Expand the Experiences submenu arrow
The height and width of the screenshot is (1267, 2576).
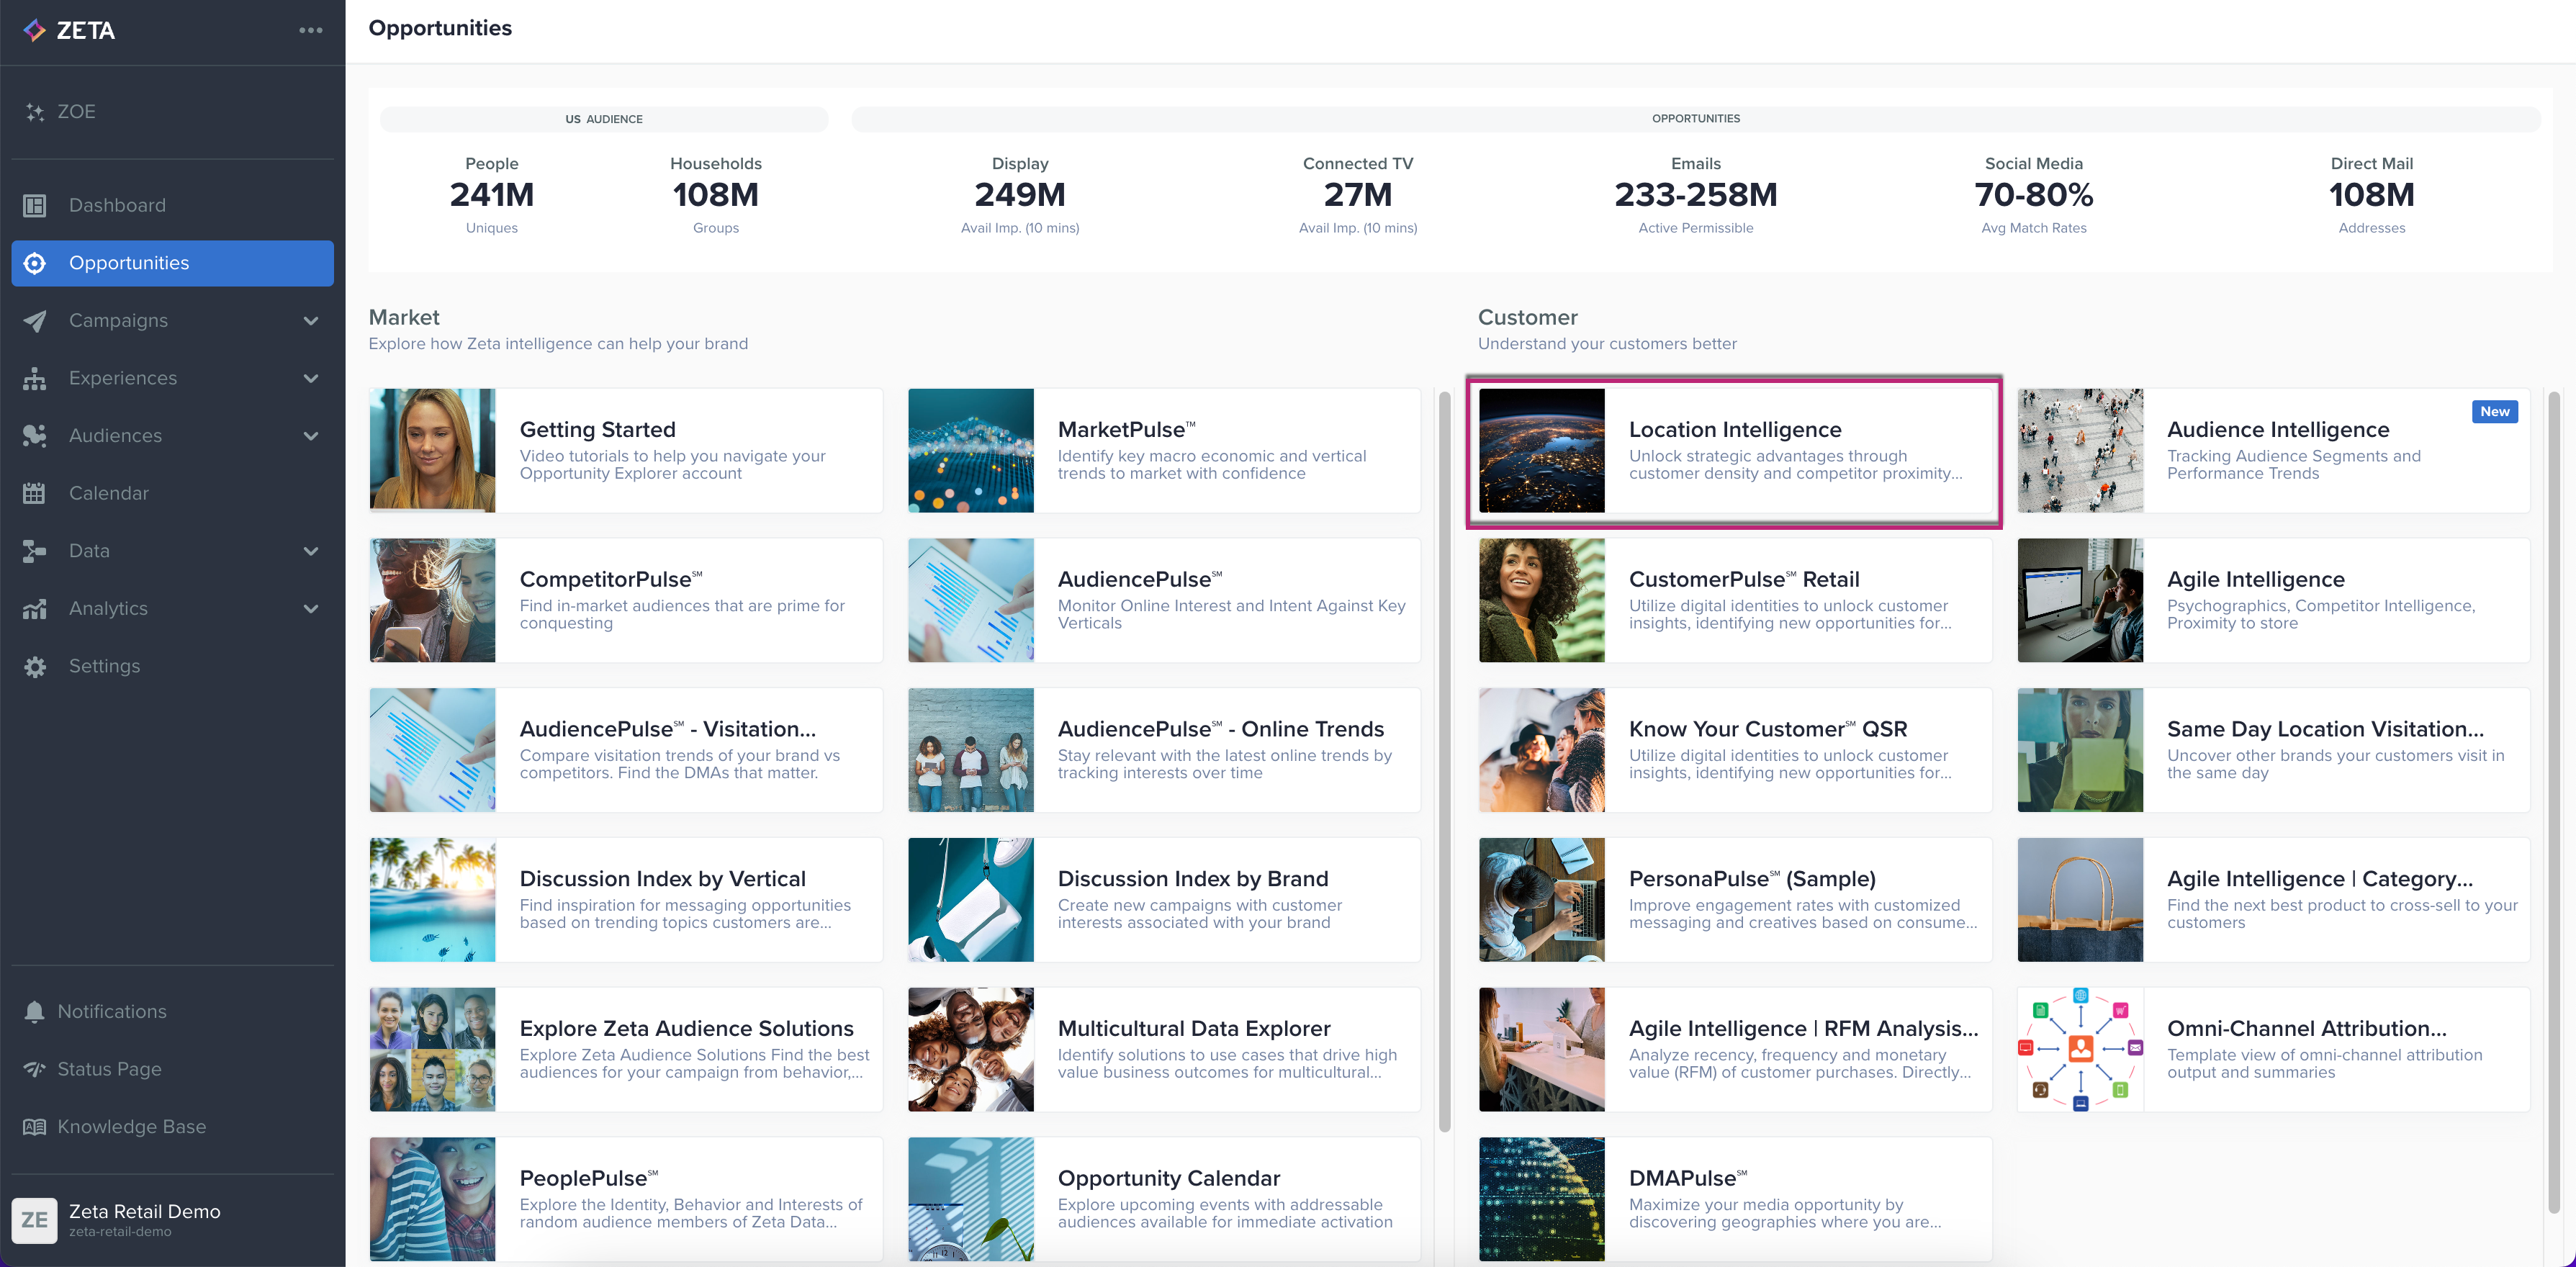[311, 378]
